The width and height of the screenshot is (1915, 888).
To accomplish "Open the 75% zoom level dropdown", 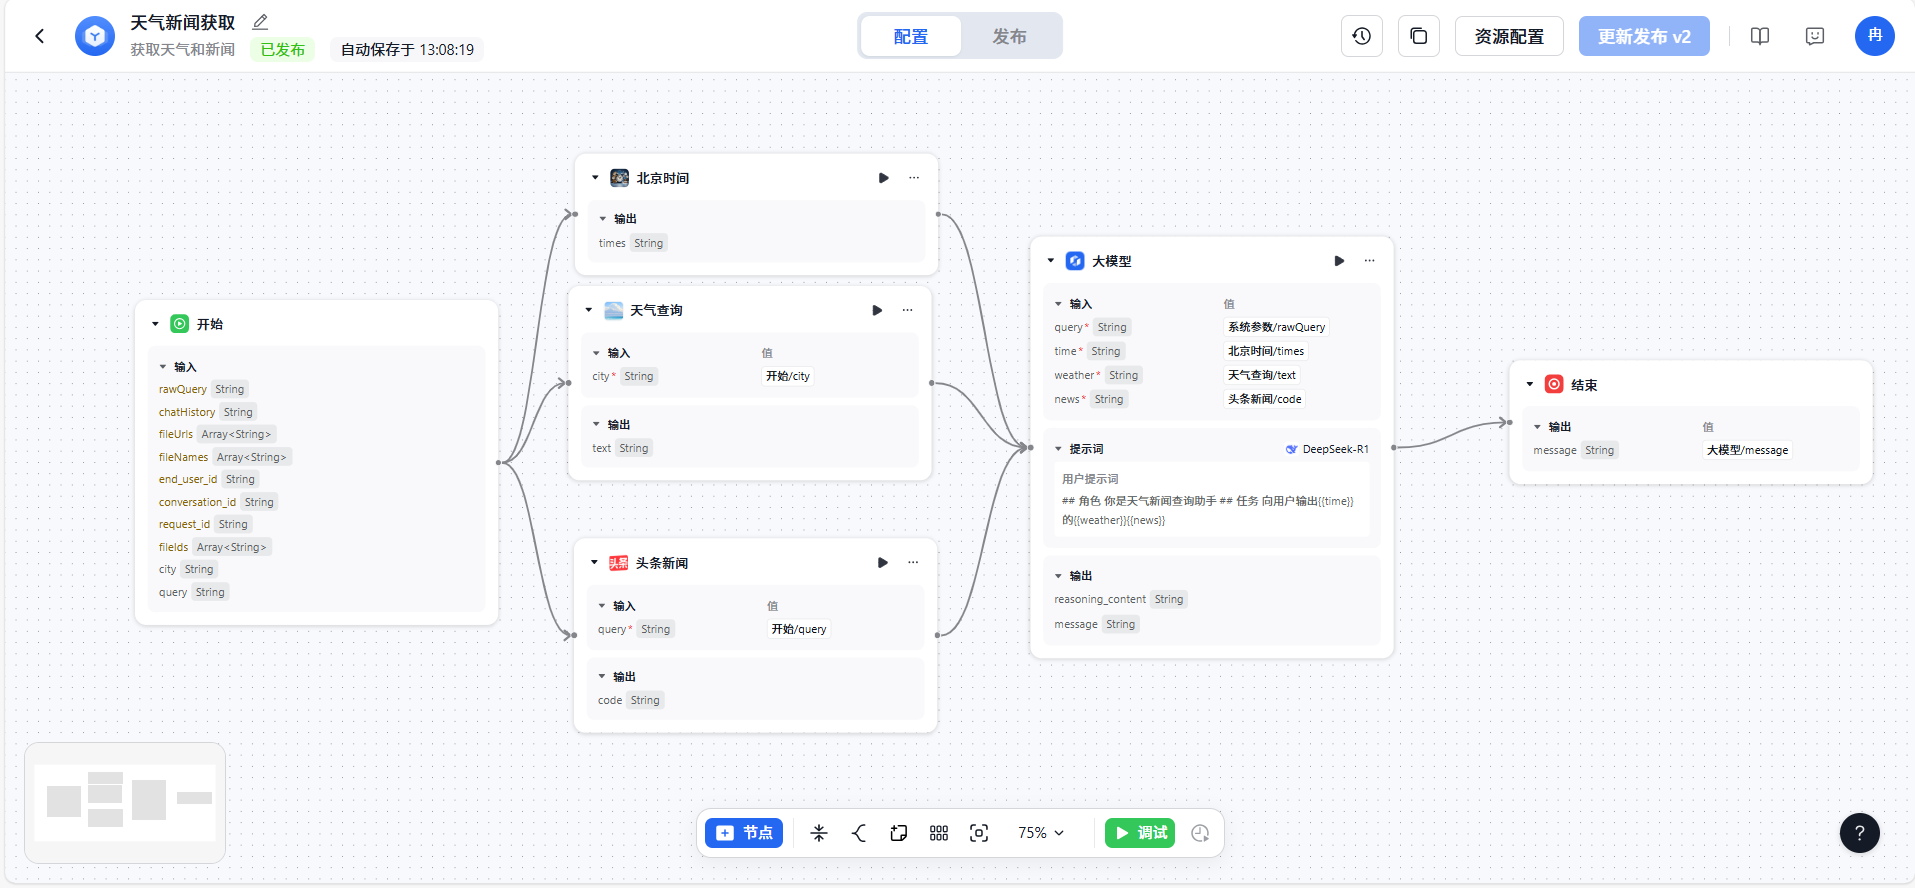I will pos(1041,833).
